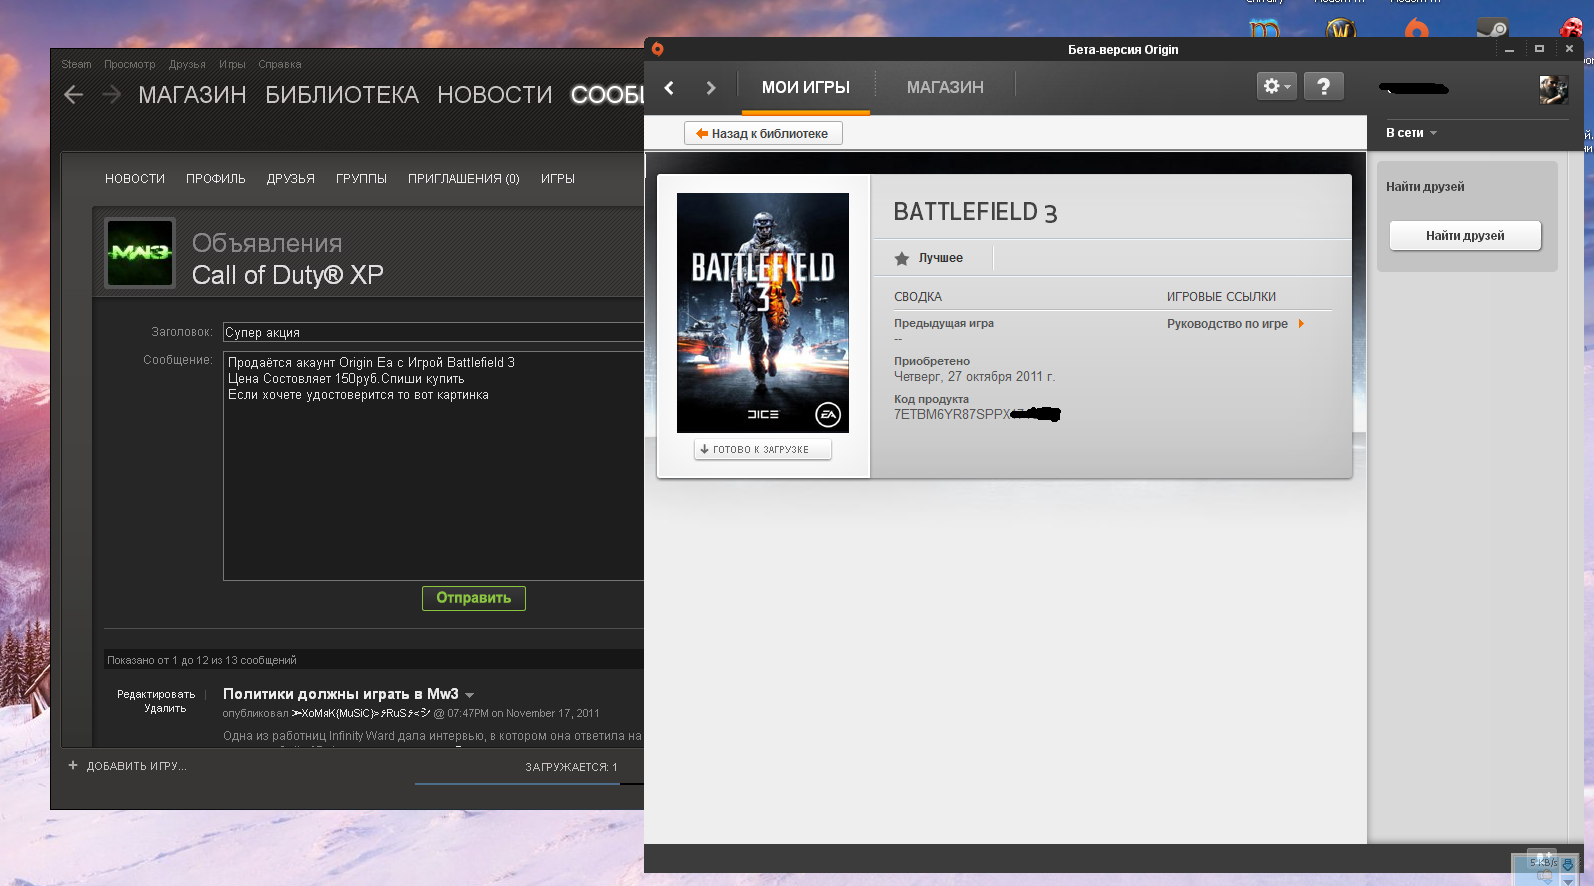Screen dimensions: 1594x886
Task: Open the Игры menu in Steam
Action: click(x=232, y=64)
